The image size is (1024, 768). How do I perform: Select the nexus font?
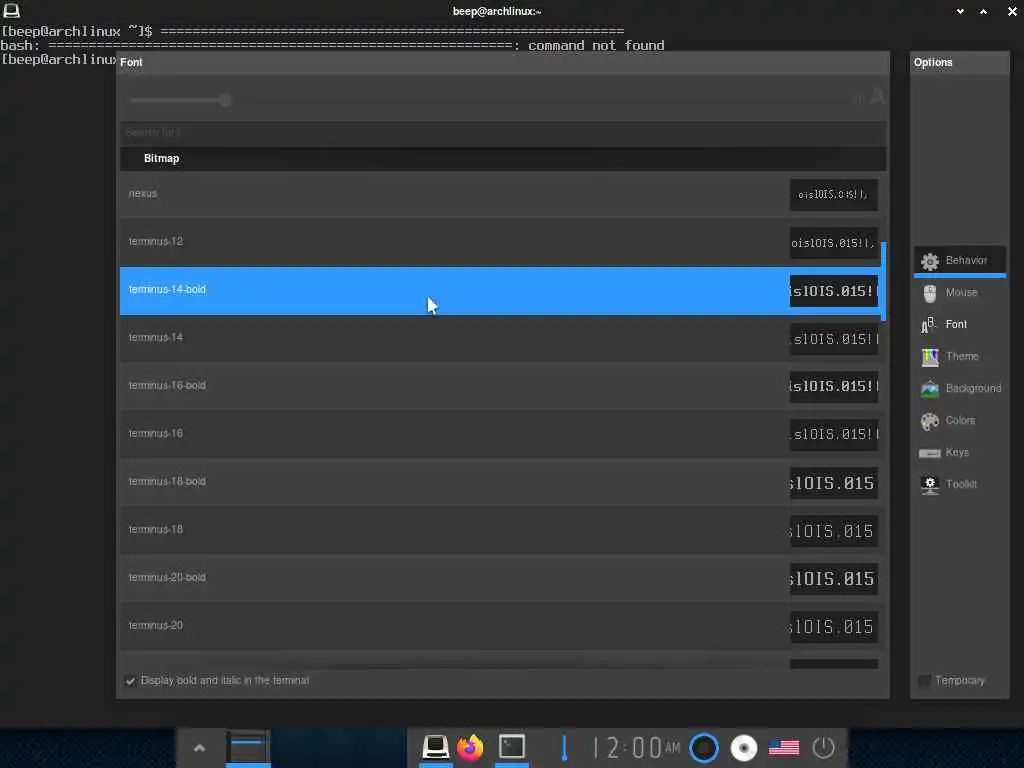(x=500, y=194)
